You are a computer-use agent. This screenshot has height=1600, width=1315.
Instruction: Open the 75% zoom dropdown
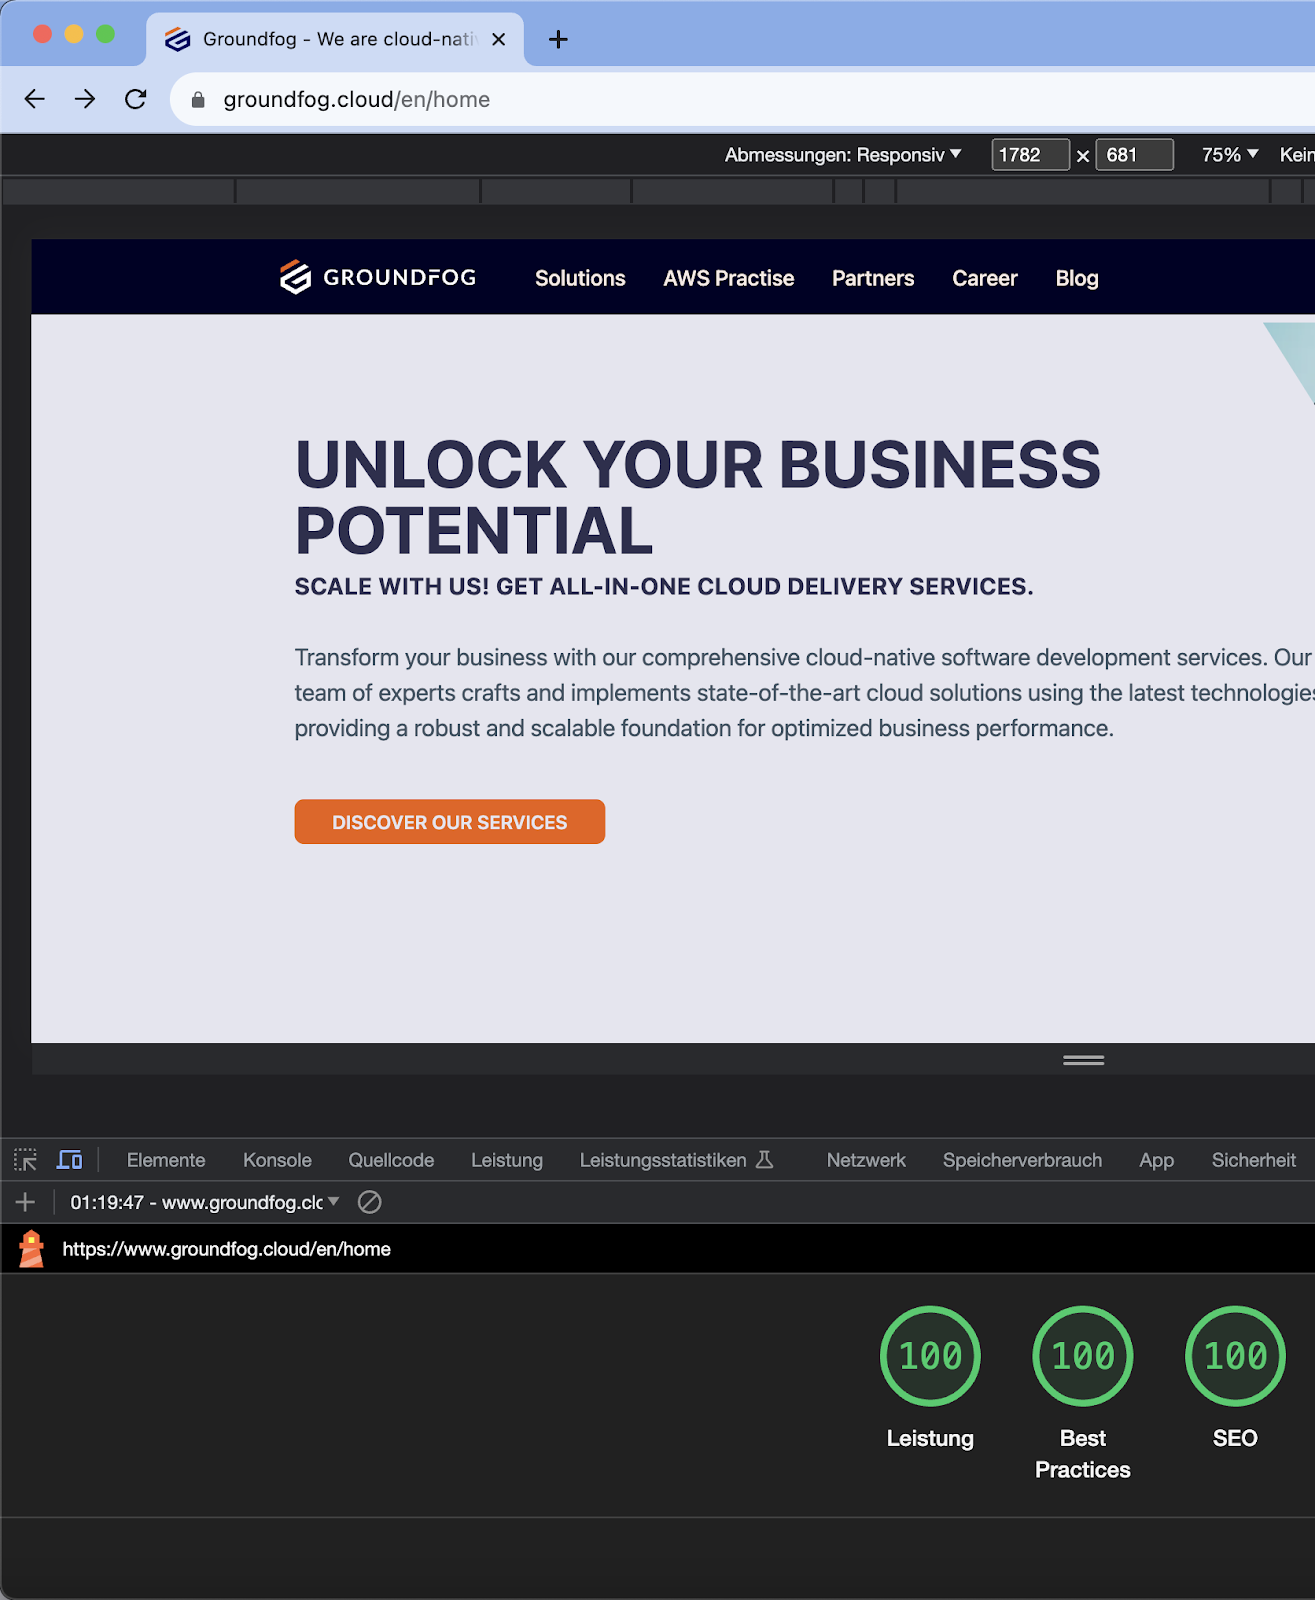(1230, 155)
